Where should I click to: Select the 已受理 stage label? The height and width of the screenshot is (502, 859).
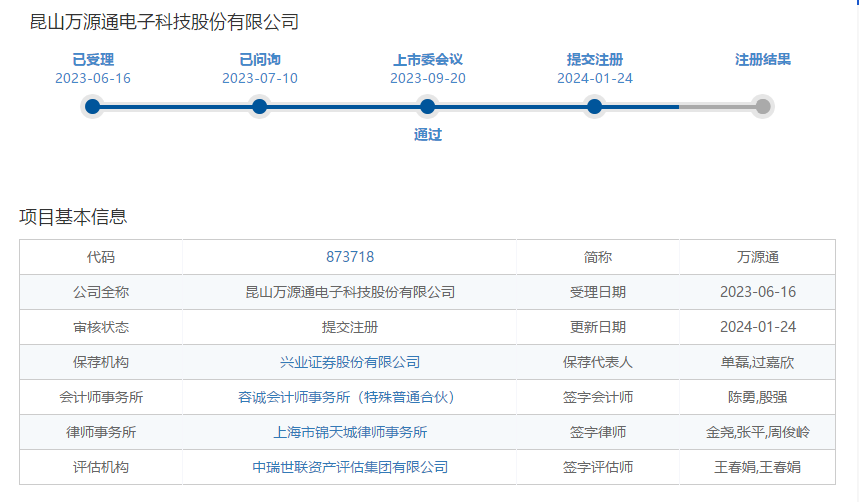93,60
